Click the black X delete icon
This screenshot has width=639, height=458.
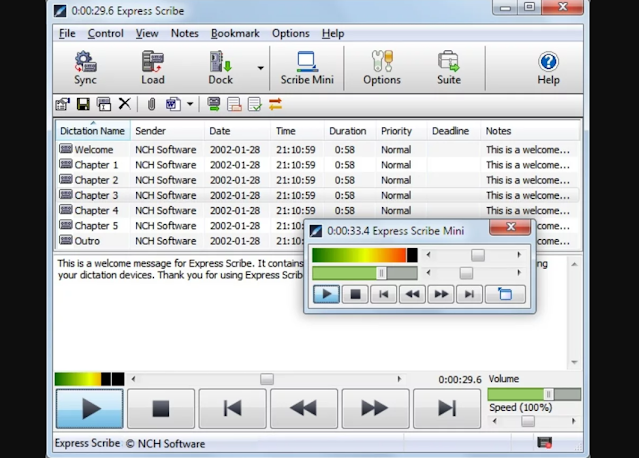pos(125,104)
